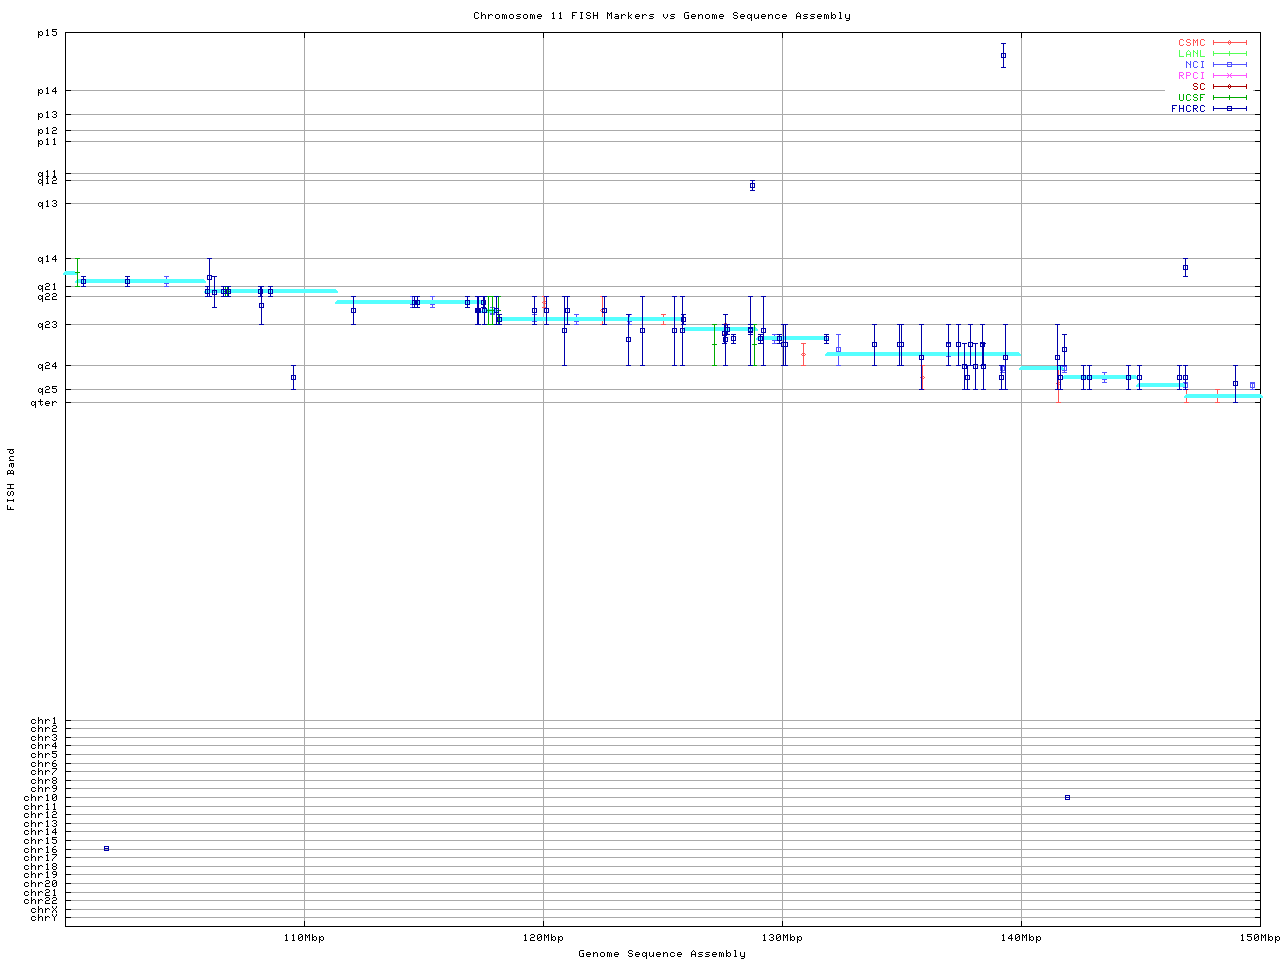Select the blue marker on the chr16 row
This screenshot has width=1280, height=960.
(106, 848)
